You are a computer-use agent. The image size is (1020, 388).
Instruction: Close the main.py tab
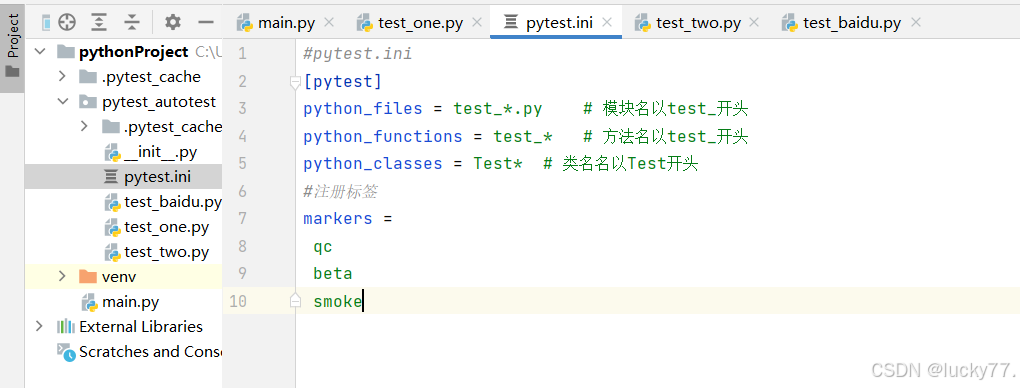point(329,23)
